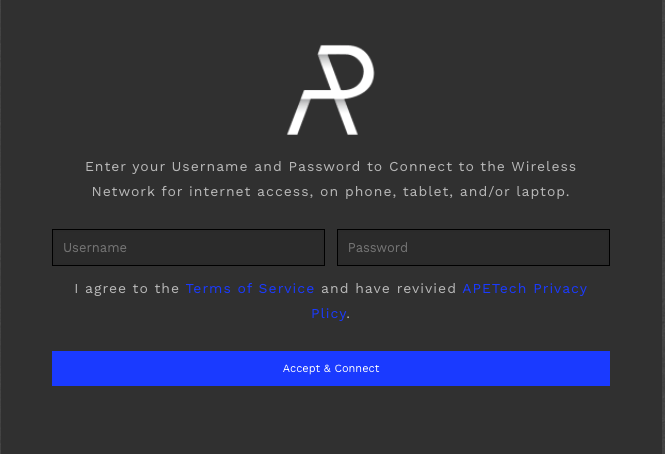Select the Password entry box
665x454 pixels.
pyautogui.click(x=473, y=247)
